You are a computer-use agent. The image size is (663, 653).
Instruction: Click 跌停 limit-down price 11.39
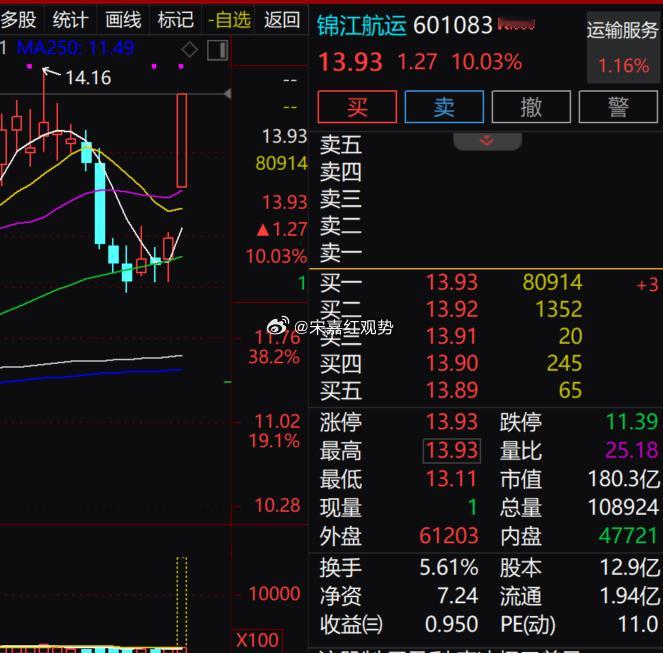tap(632, 422)
